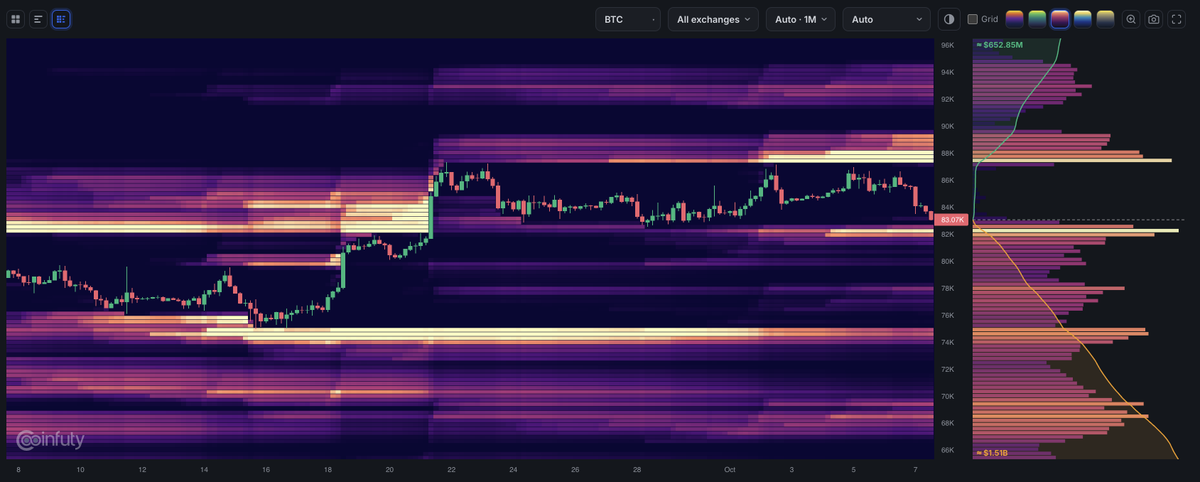This screenshot has width=1200, height=482.
Task: Click the 74K price axis label
Action: pos(947,342)
